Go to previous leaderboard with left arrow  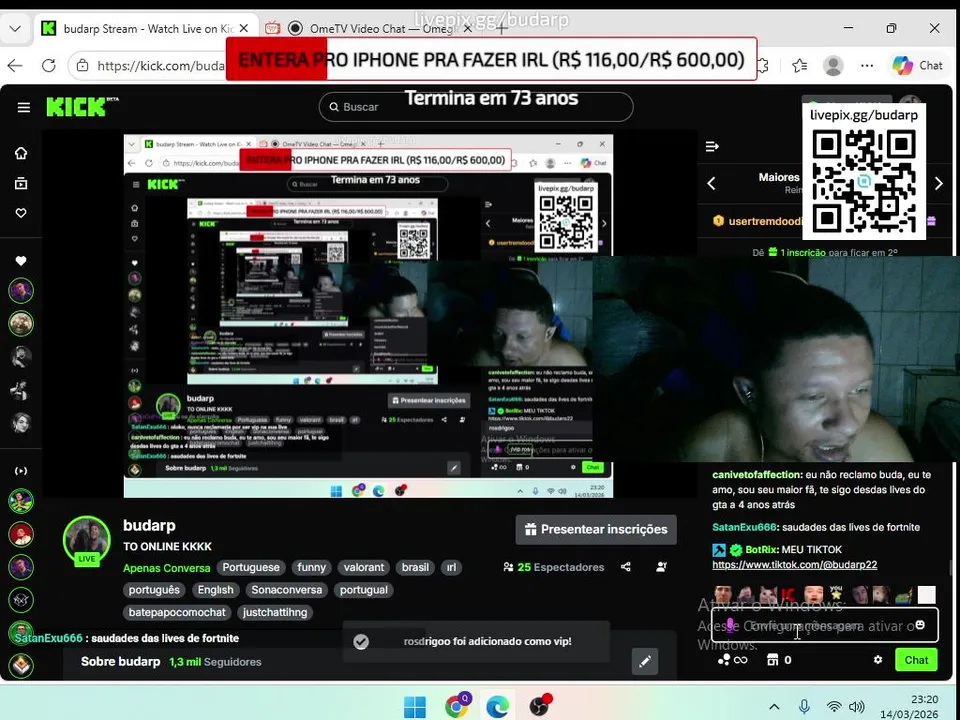(711, 183)
